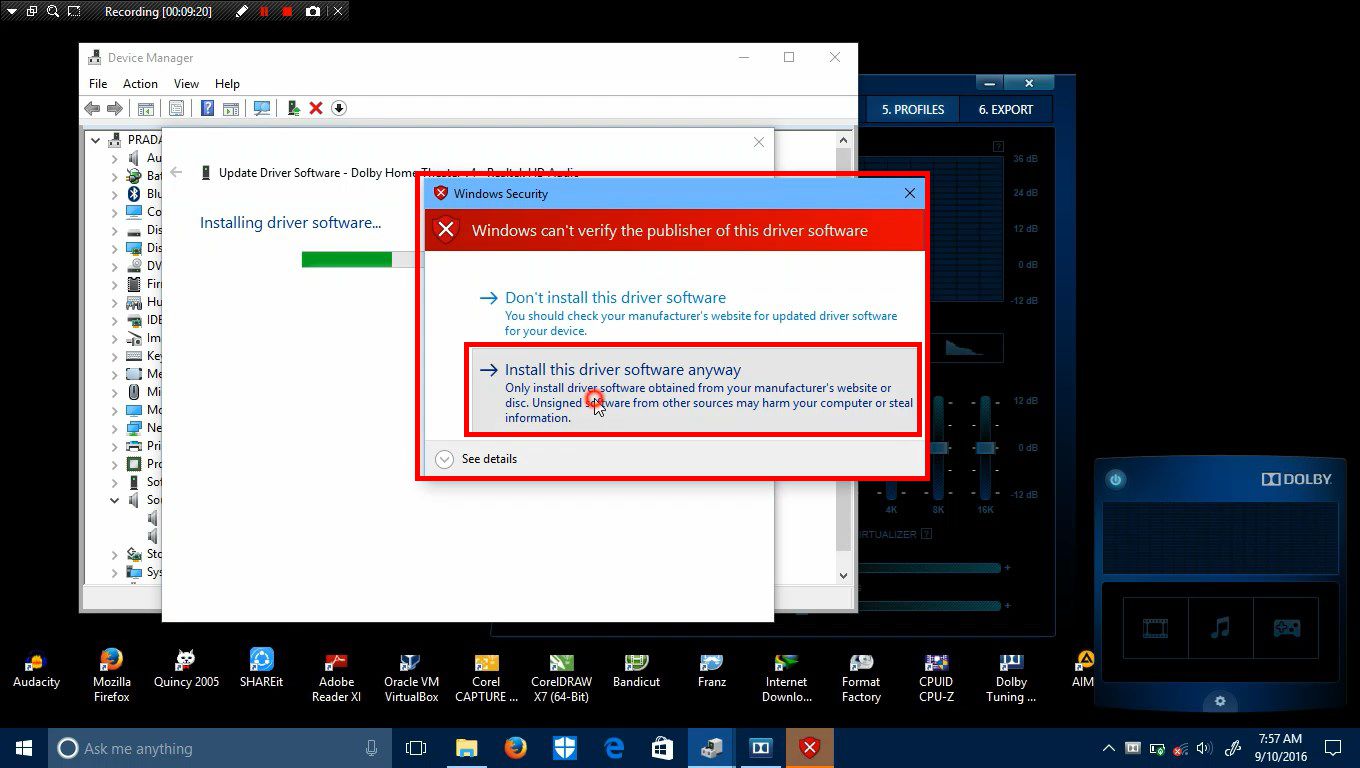This screenshot has width=1360, height=768.
Task: Select Dolby Music profile icon
Action: [x=1220, y=628]
